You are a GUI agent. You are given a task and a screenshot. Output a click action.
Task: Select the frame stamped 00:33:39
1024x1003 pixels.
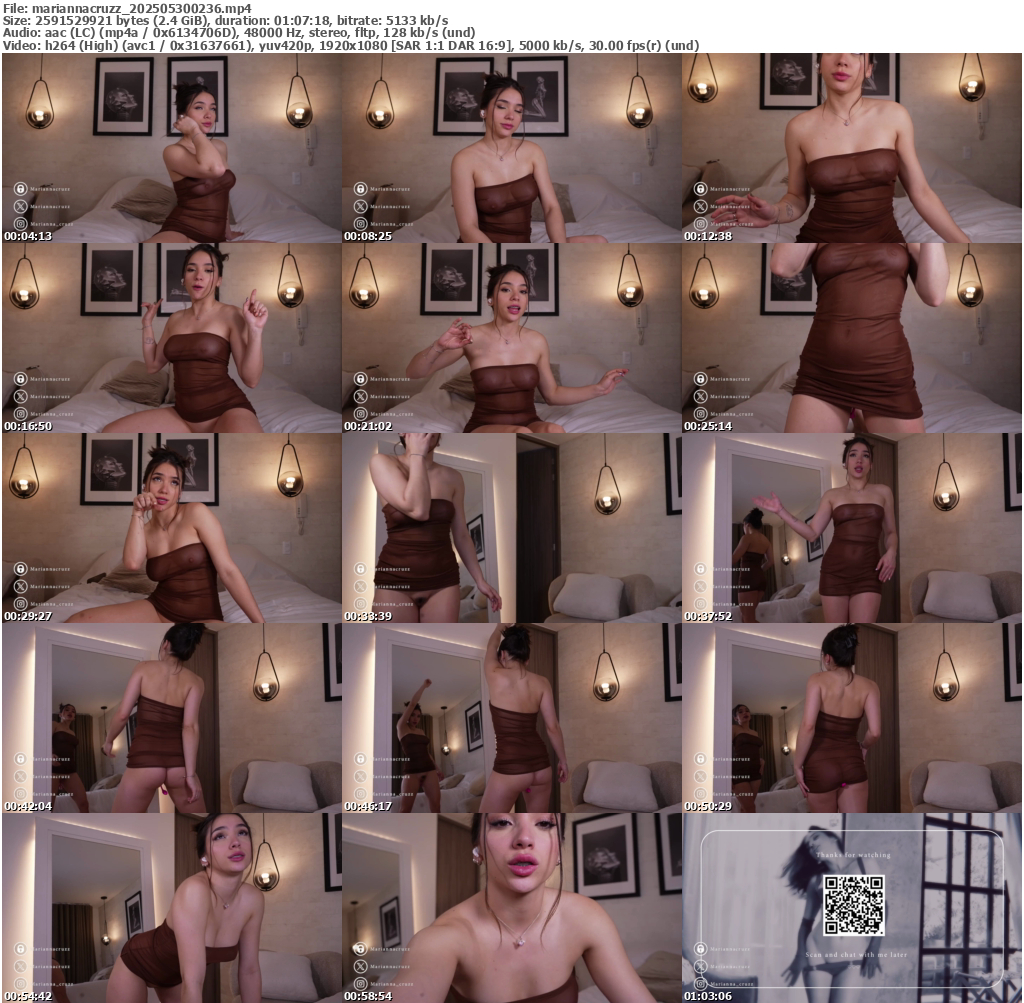511,528
